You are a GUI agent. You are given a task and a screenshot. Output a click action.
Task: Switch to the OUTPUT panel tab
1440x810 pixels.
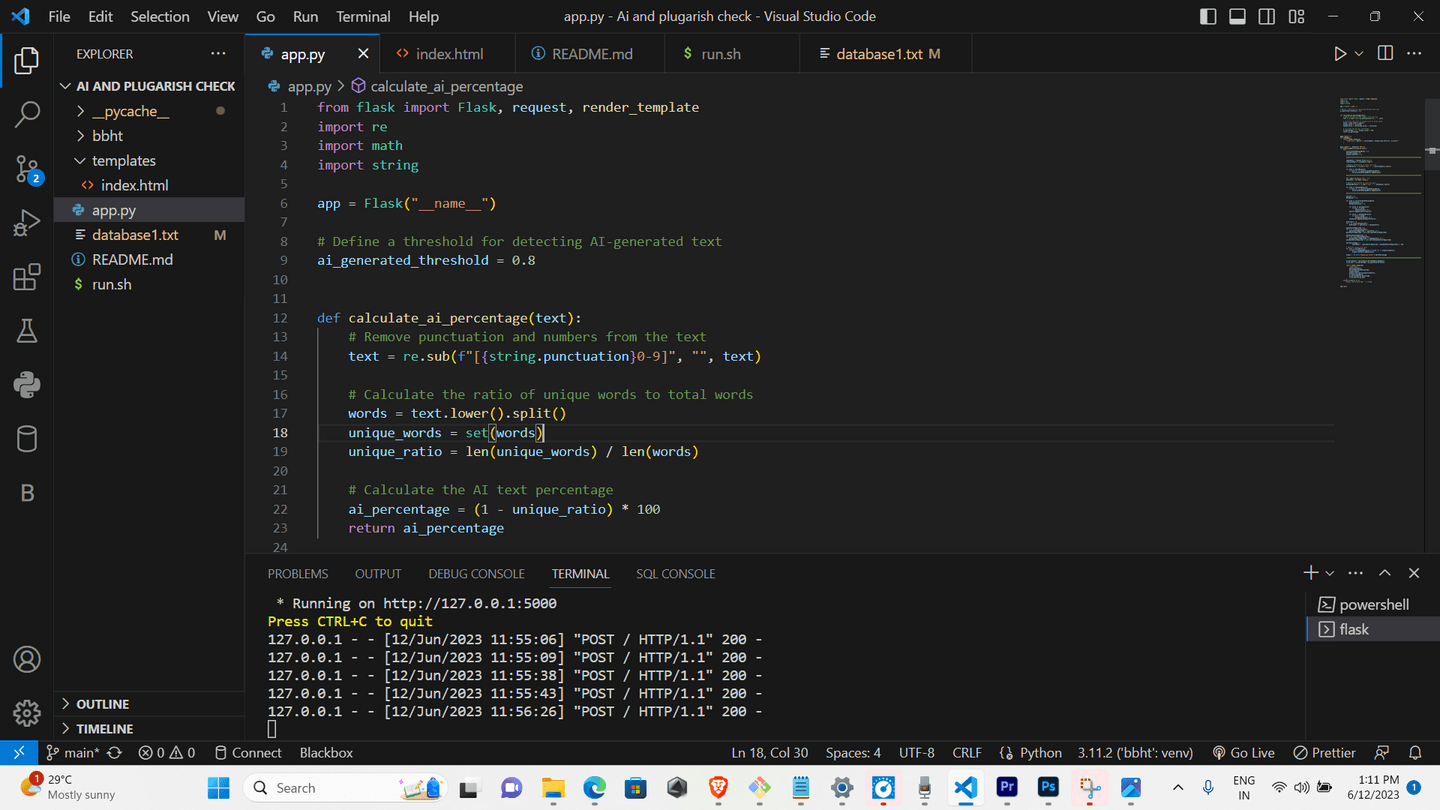[x=378, y=574]
